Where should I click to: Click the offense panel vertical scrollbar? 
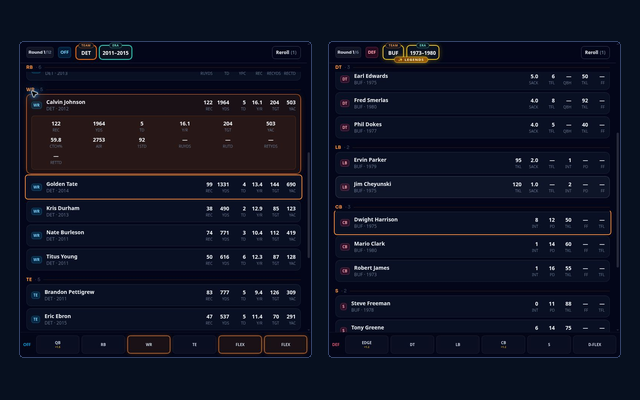309,205
